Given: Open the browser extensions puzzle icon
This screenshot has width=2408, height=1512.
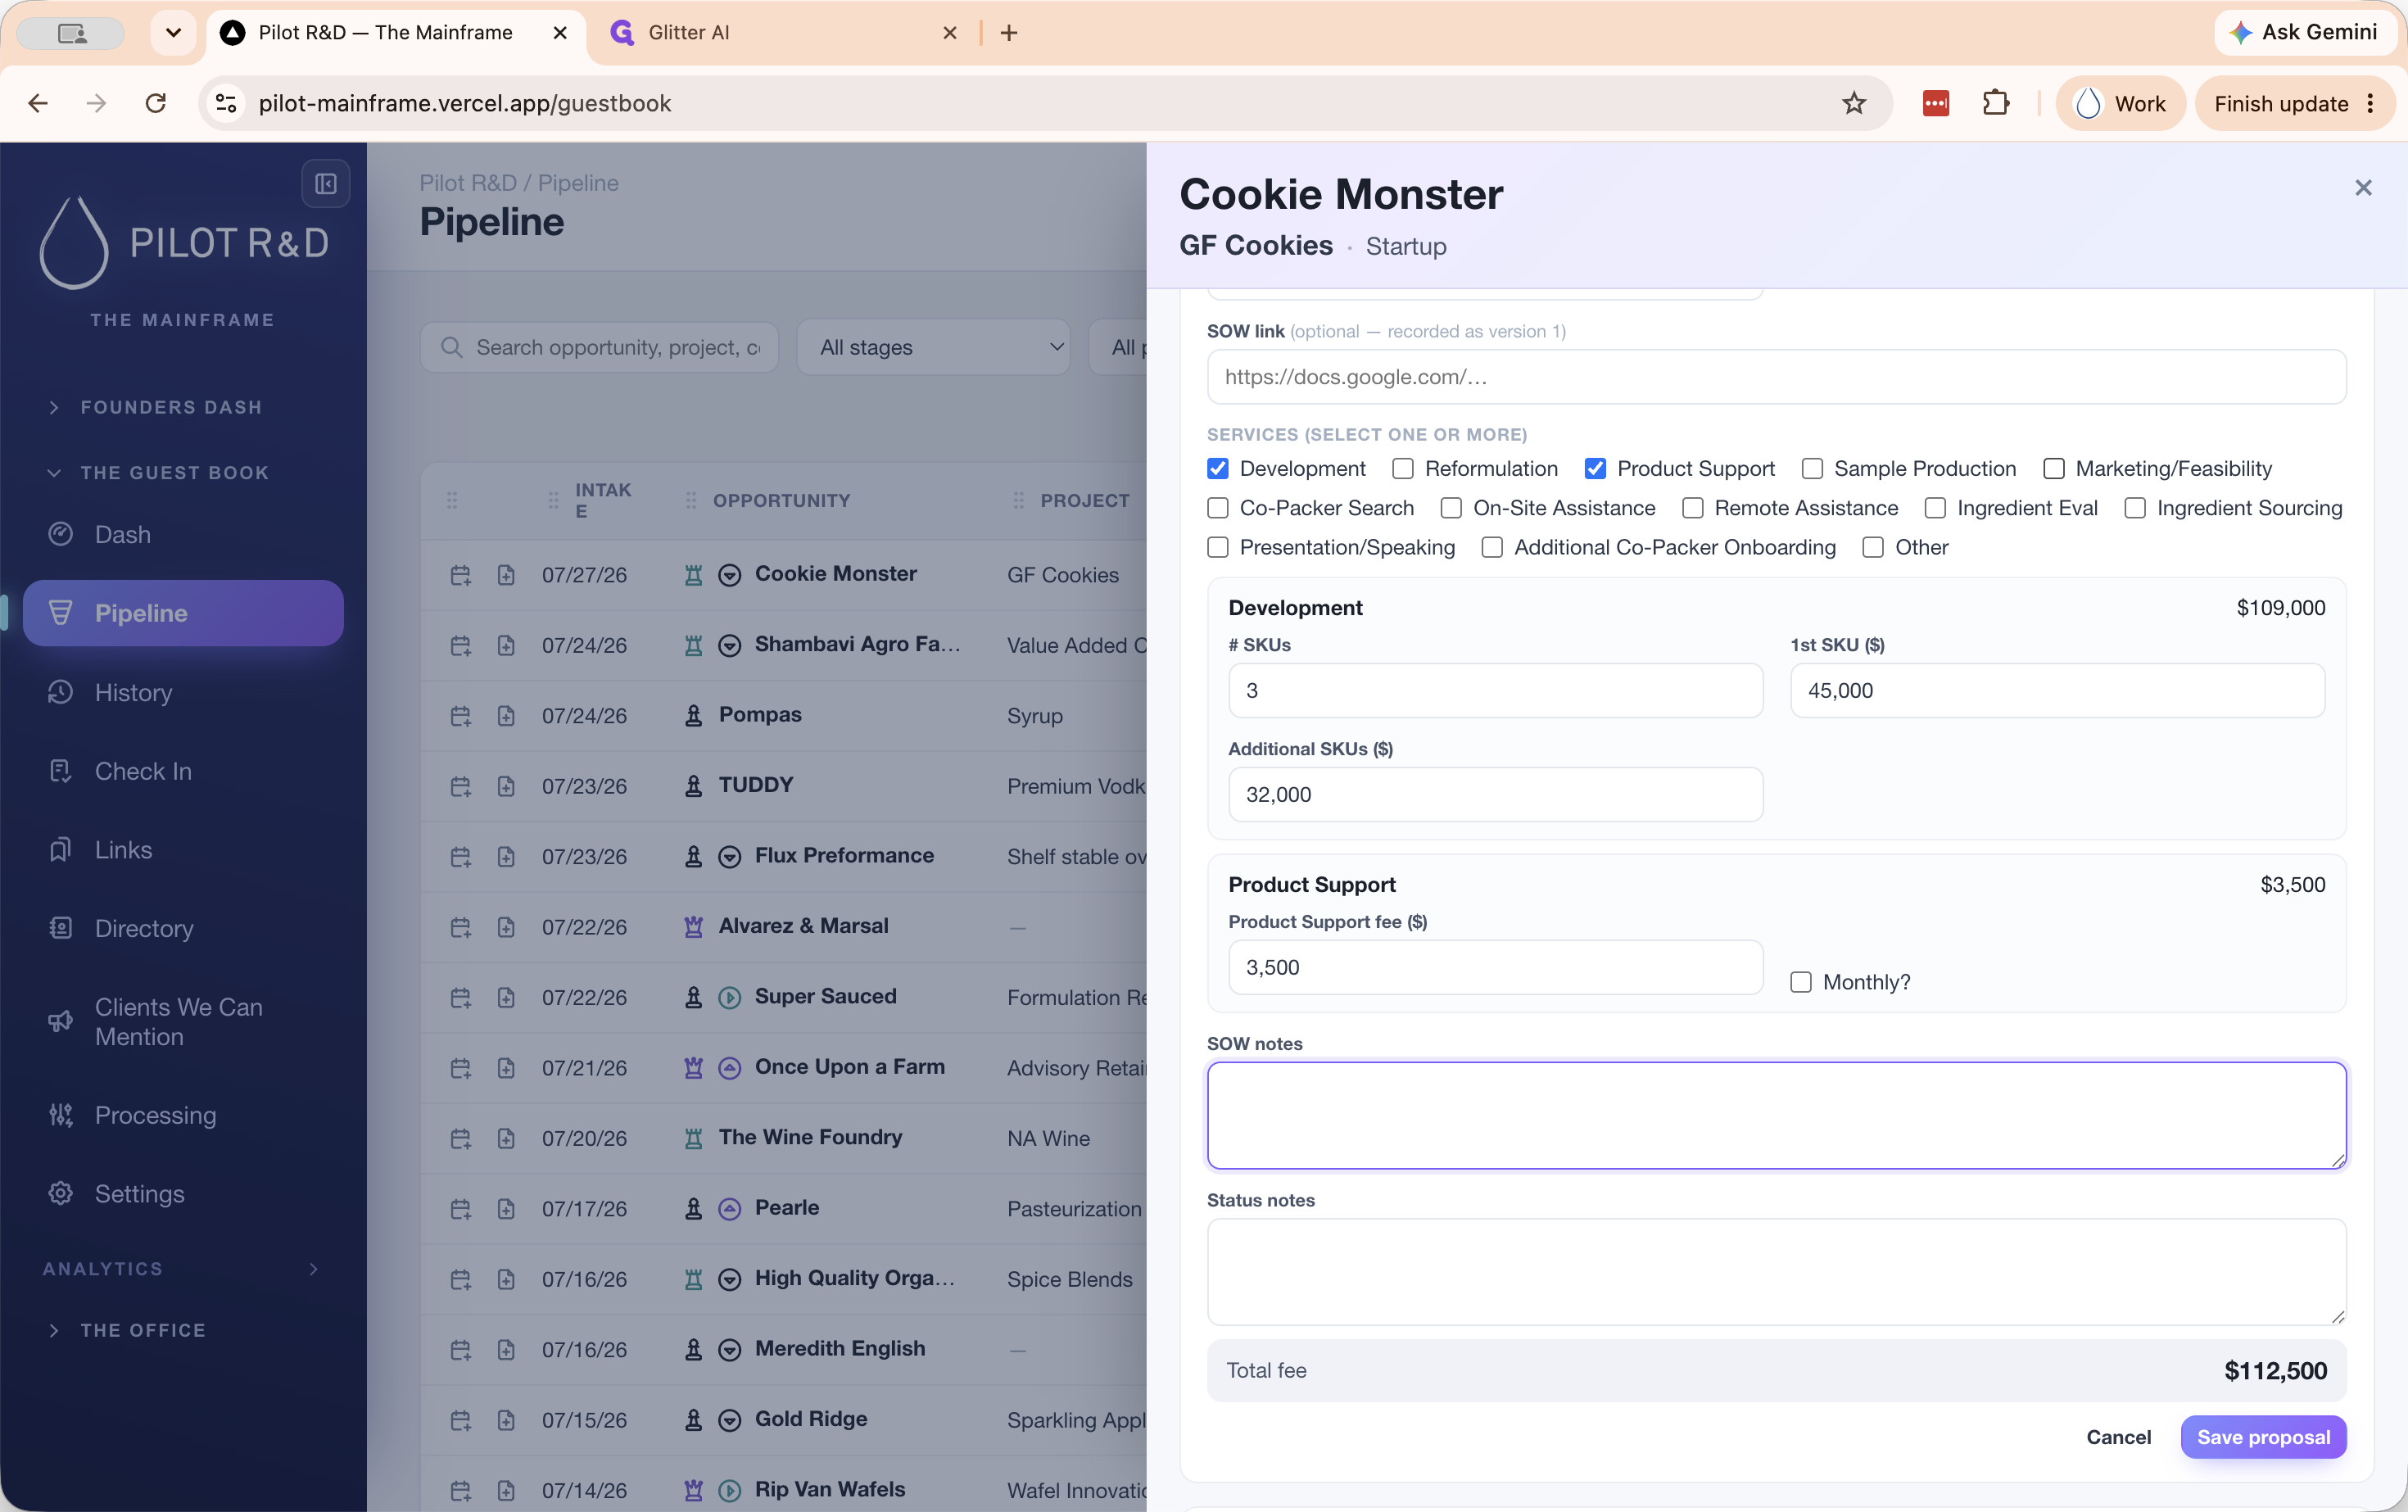Looking at the screenshot, I should [x=1995, y=103].
